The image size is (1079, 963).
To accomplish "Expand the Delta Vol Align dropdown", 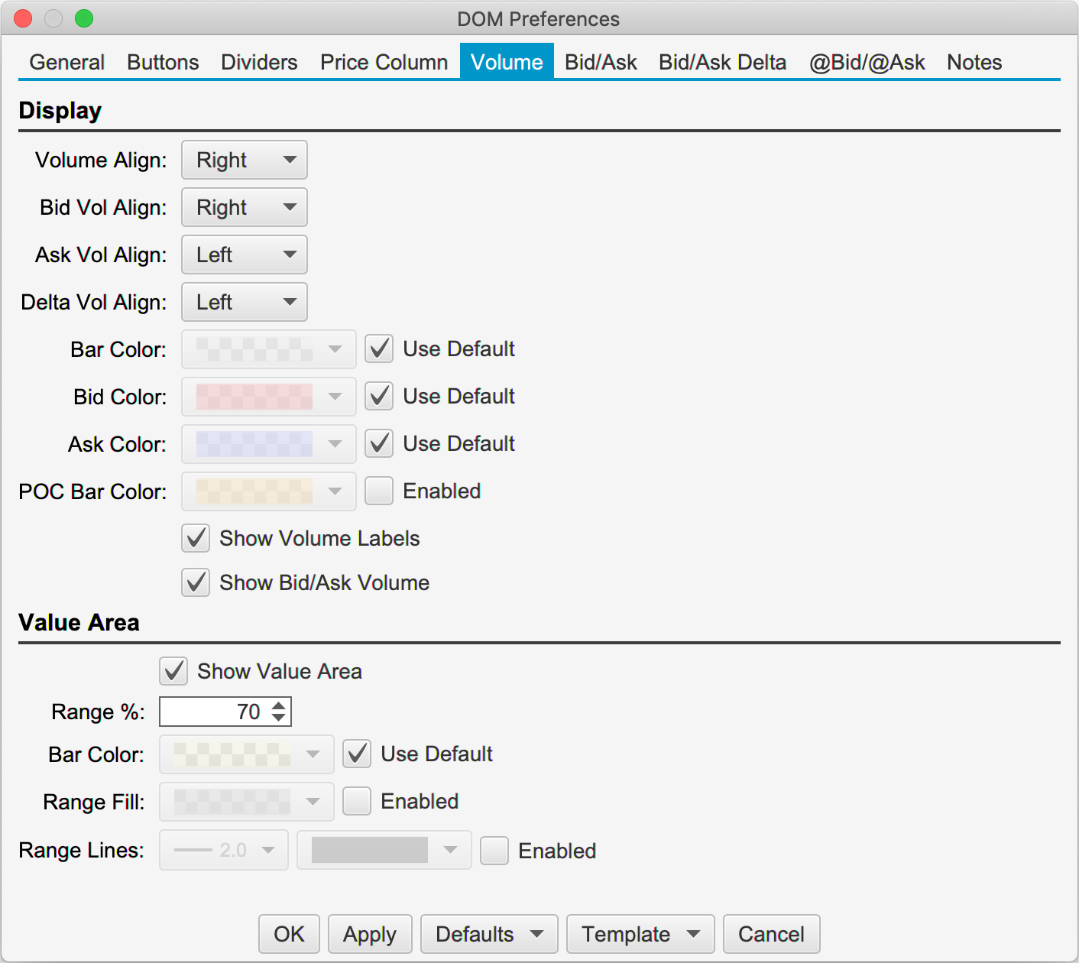I will click(x=244, y=302).
